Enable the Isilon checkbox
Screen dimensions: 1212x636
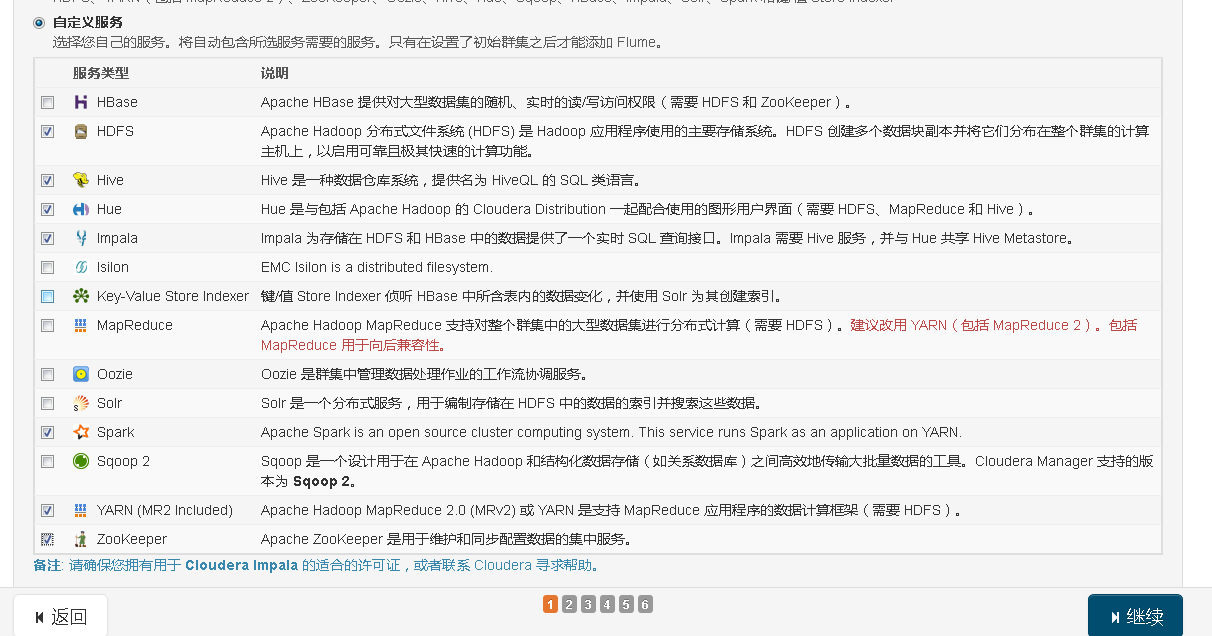point(48,268)
